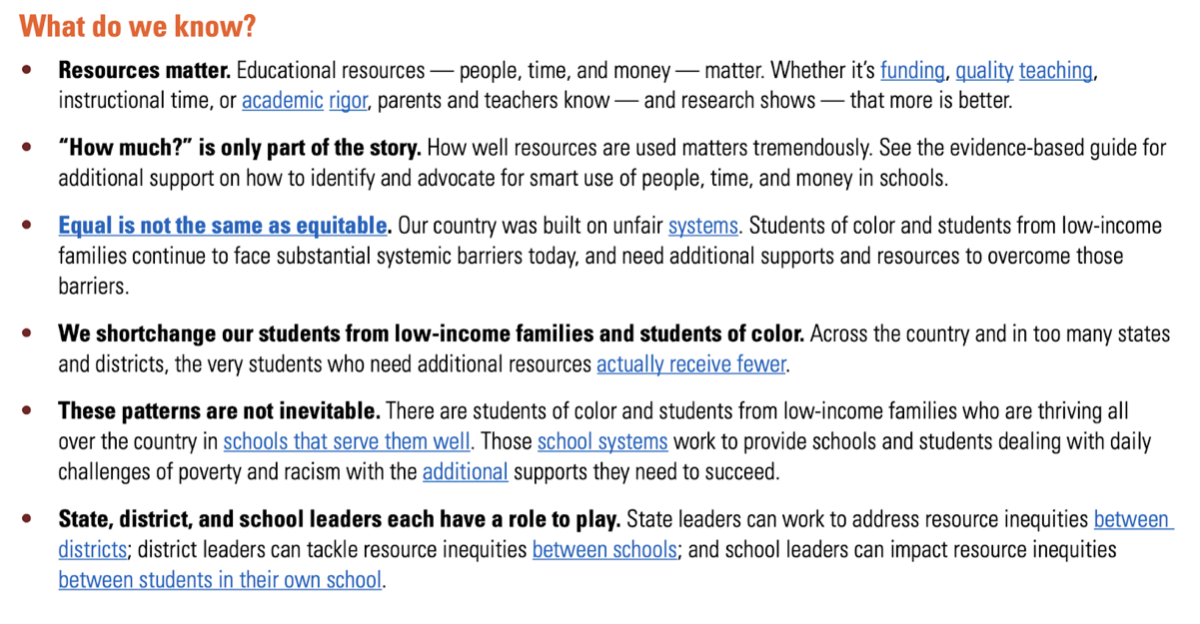Follow the 'systems' link about unfair systems
This screenshot has height=624, width=1200.
pyautogui.click(x=703, y=226)
